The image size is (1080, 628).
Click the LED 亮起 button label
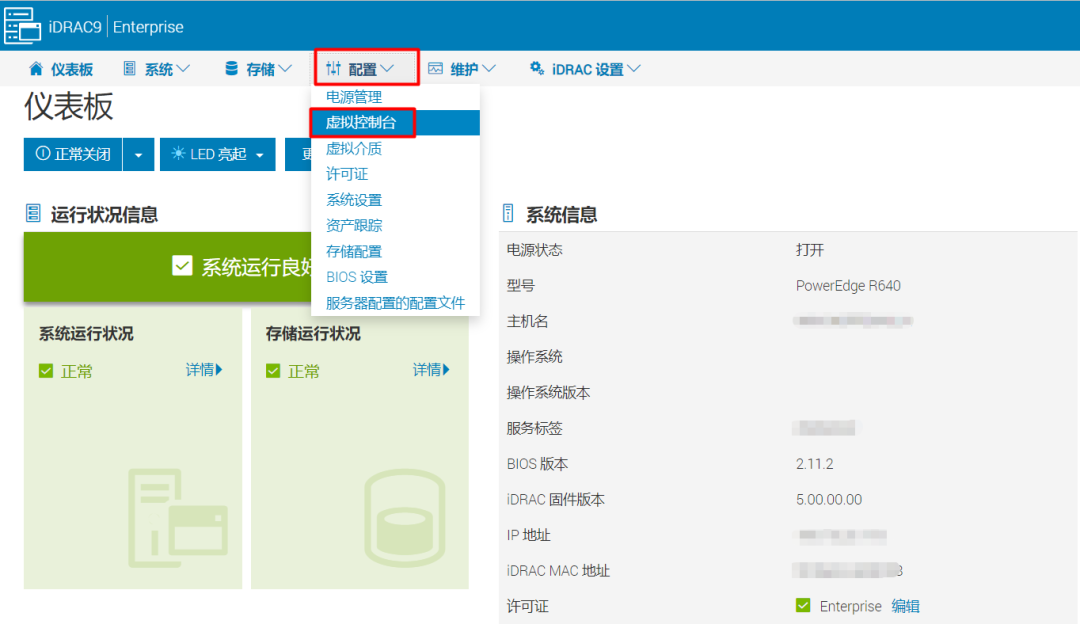coord(218,154)
